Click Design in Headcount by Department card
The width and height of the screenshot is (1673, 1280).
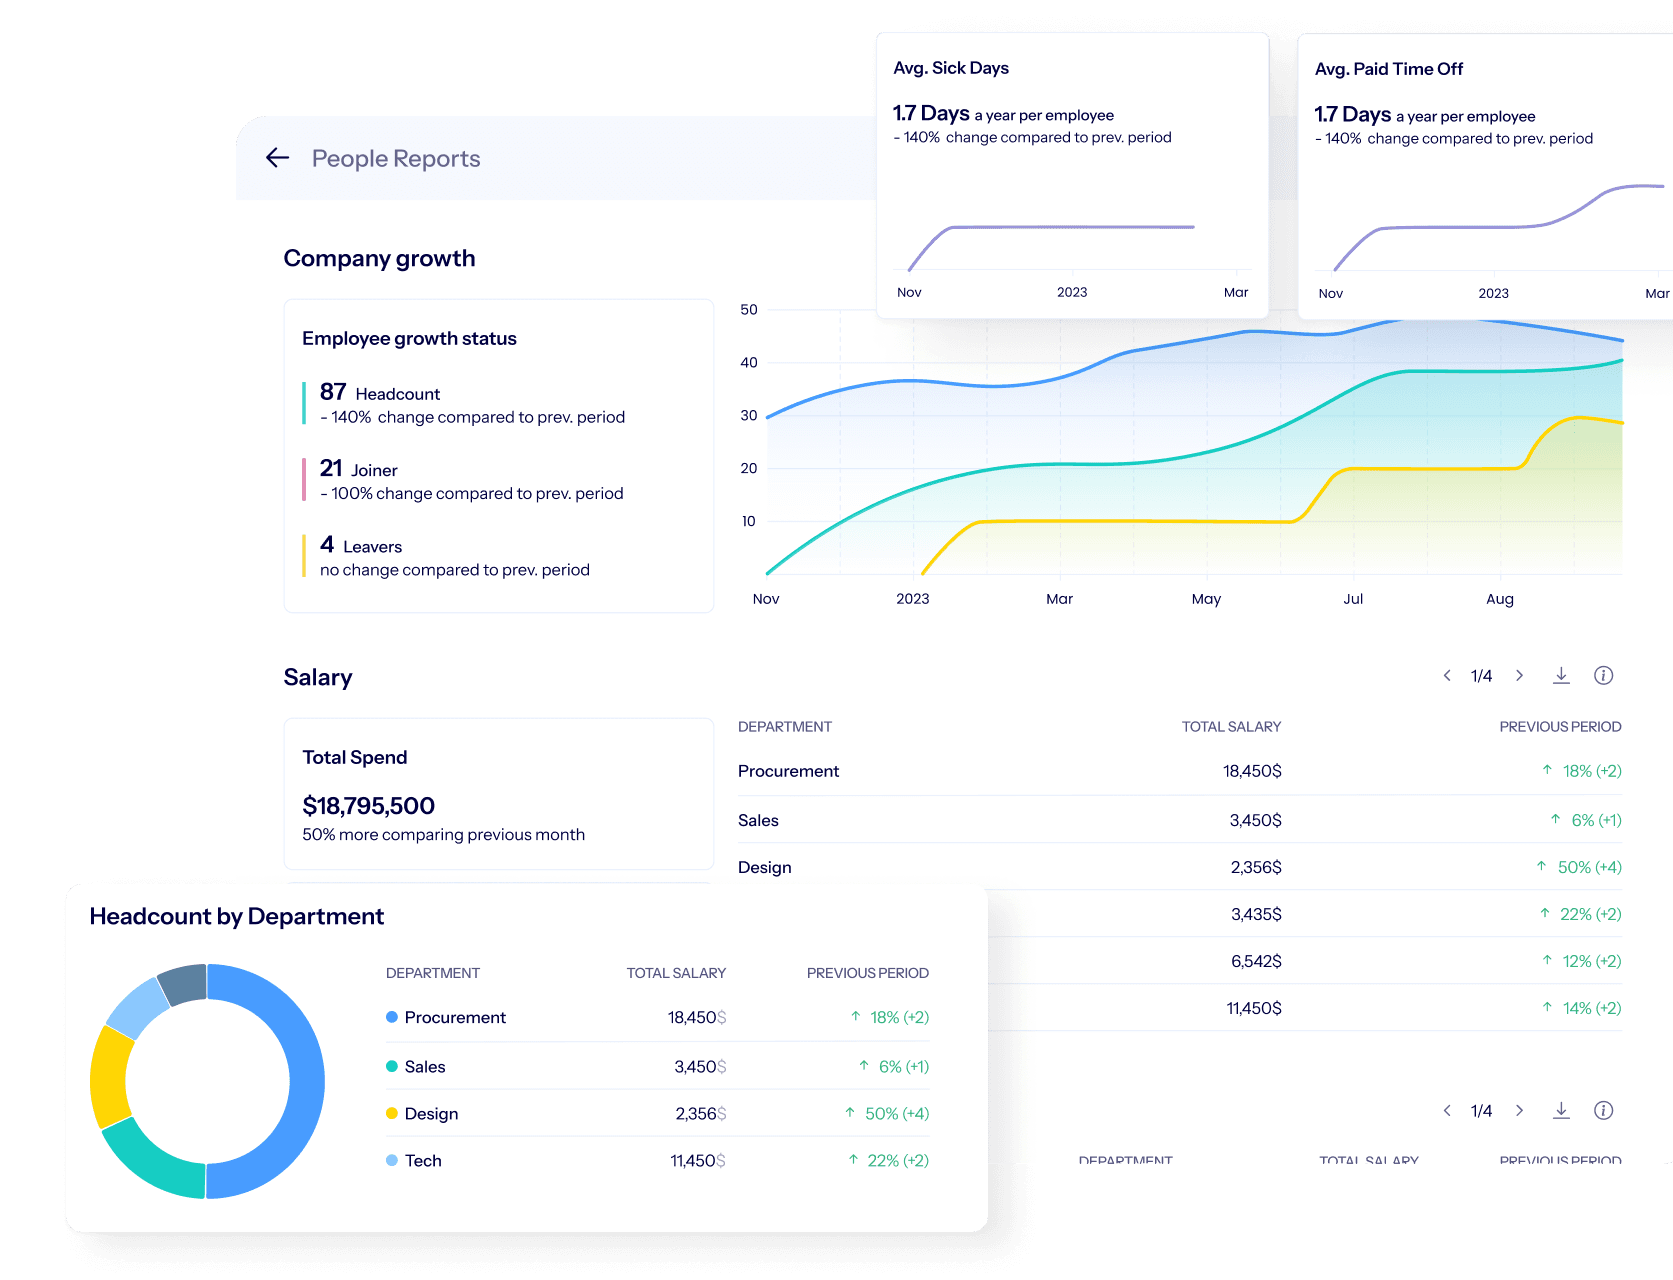(x=431, y=1113)
